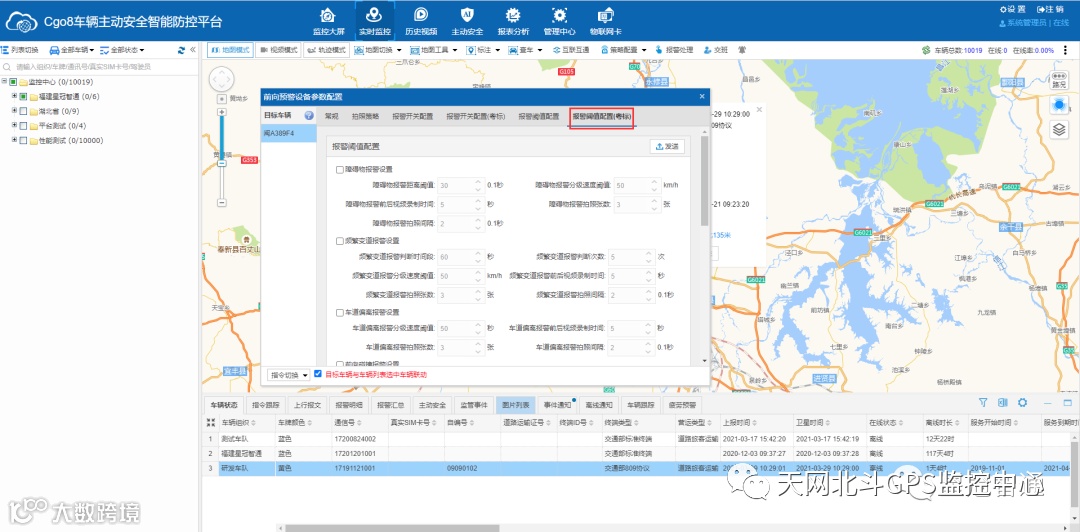The width and height of the screenshot is (1080, 532).
Task: Open the 报表分析 navigation icon
Action: click(513, 15)
